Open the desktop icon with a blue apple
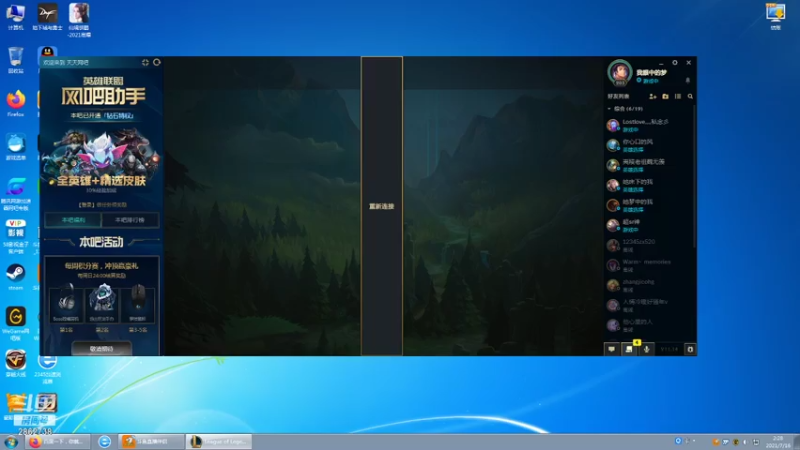 [x=15, y=147]
